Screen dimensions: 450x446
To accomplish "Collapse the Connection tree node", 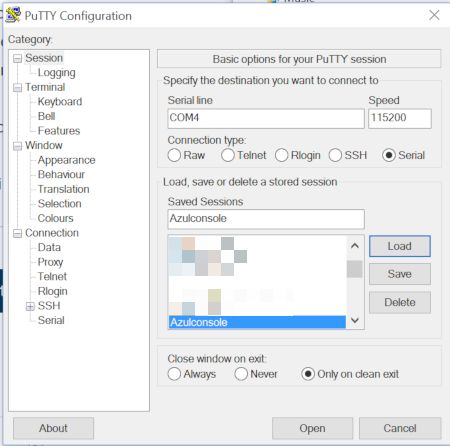I will click(x=17, y=233).
